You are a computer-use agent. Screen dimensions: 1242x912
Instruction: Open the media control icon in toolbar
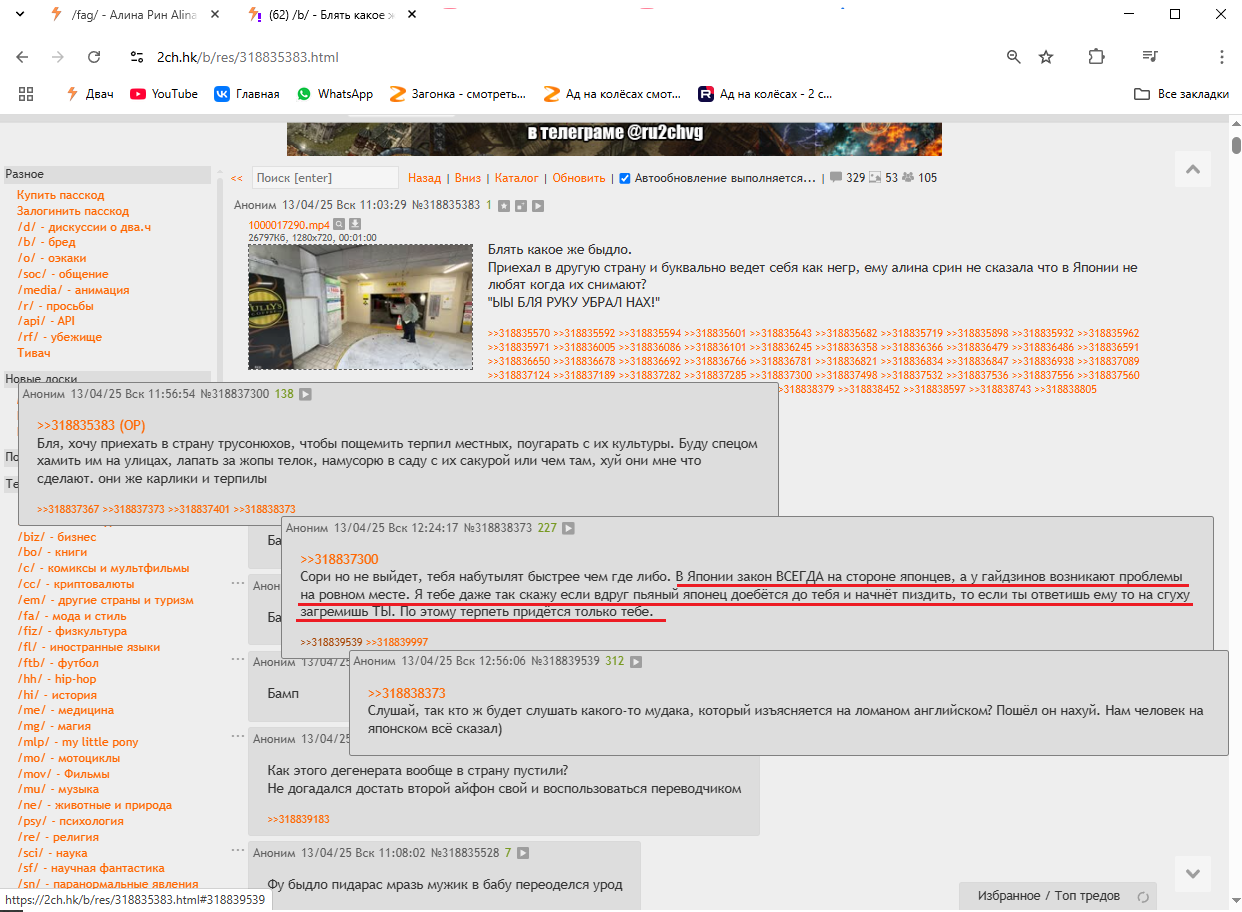[x=1150, y=57]
